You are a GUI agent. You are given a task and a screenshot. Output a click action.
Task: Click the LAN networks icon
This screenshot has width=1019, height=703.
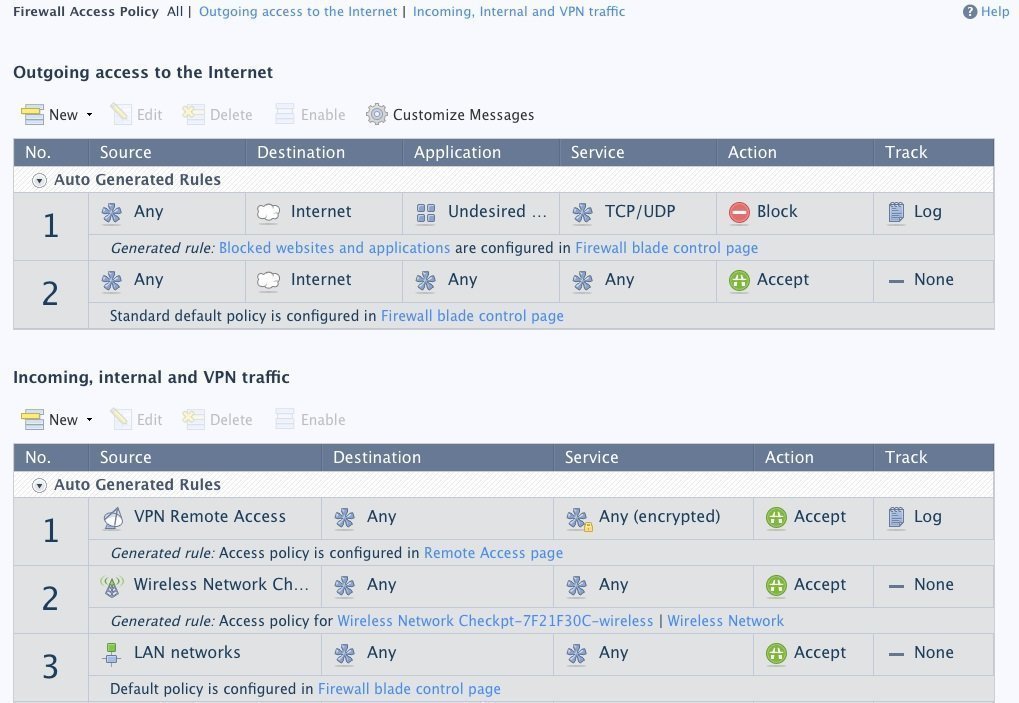[x=112, y=653]
